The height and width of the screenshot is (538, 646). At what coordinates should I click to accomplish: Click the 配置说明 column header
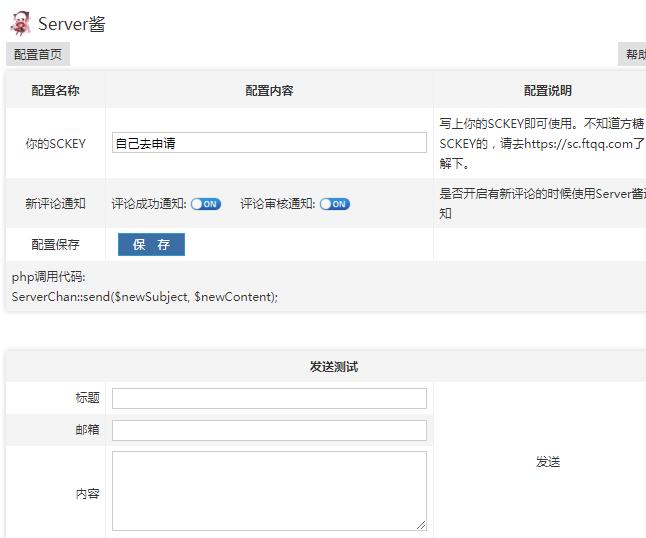coord(548,90)
